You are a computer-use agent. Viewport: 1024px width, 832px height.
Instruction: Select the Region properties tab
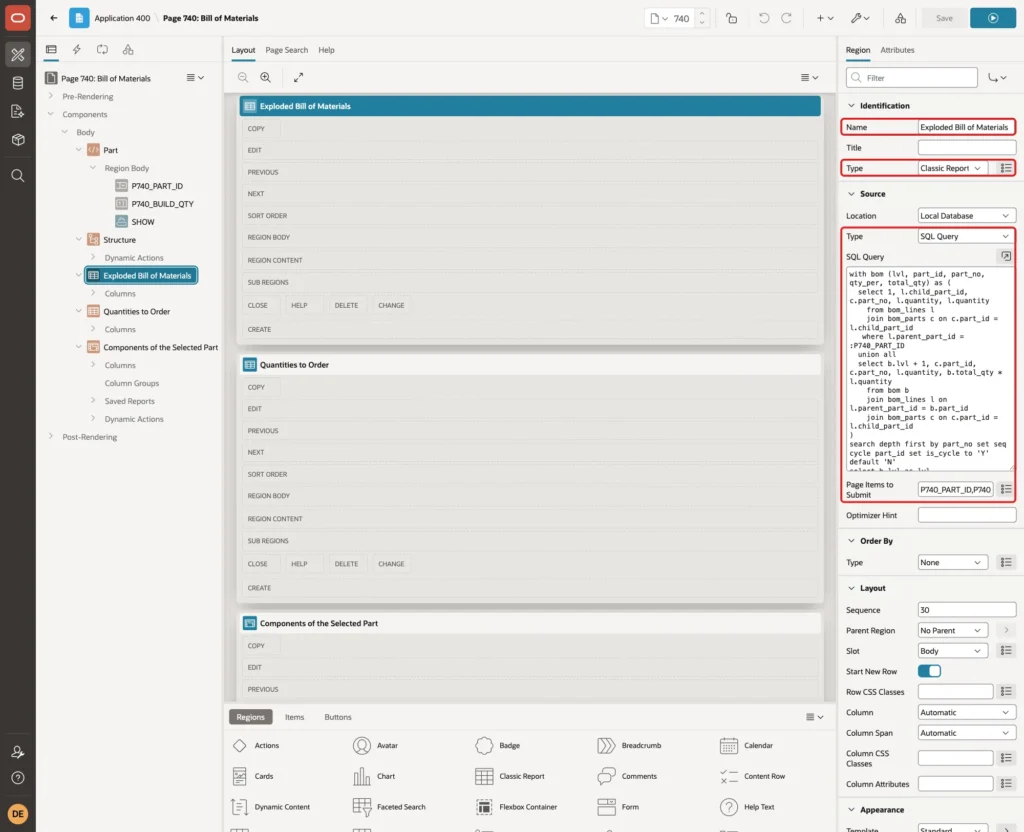pos(857,50)
